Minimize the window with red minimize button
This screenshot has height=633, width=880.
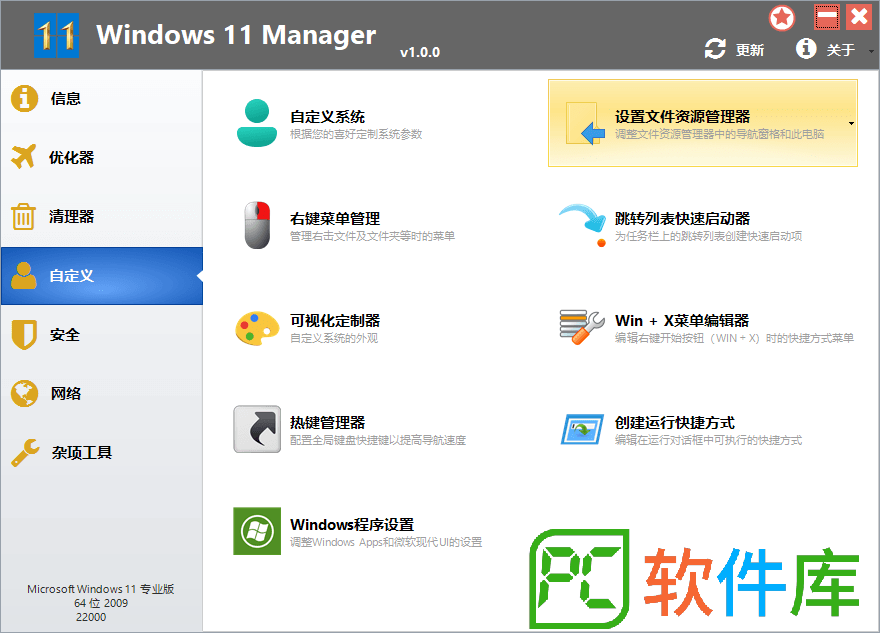tap(827, 17)
